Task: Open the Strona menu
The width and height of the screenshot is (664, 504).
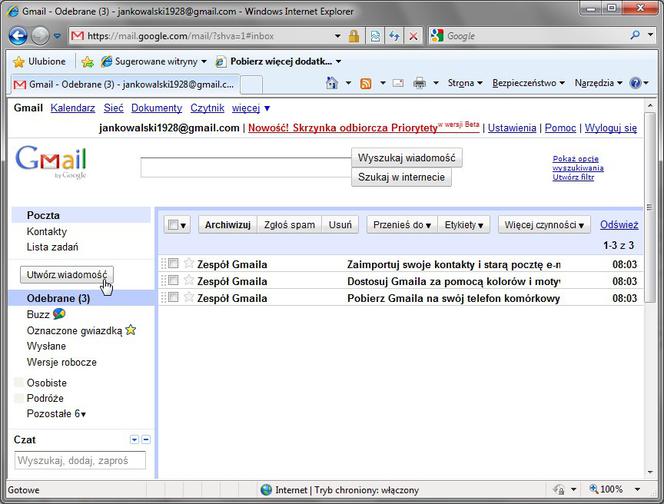Action: tap(465, 83)
